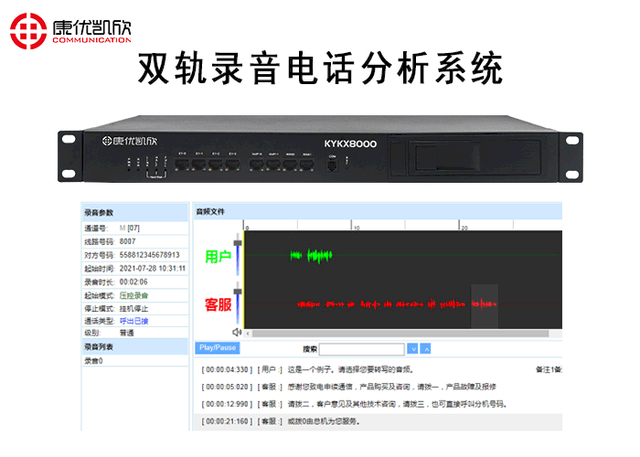Click the 录音列表 panel header
Image resolution: width=640 pixels, height=457 pixels.
(135, 347)
